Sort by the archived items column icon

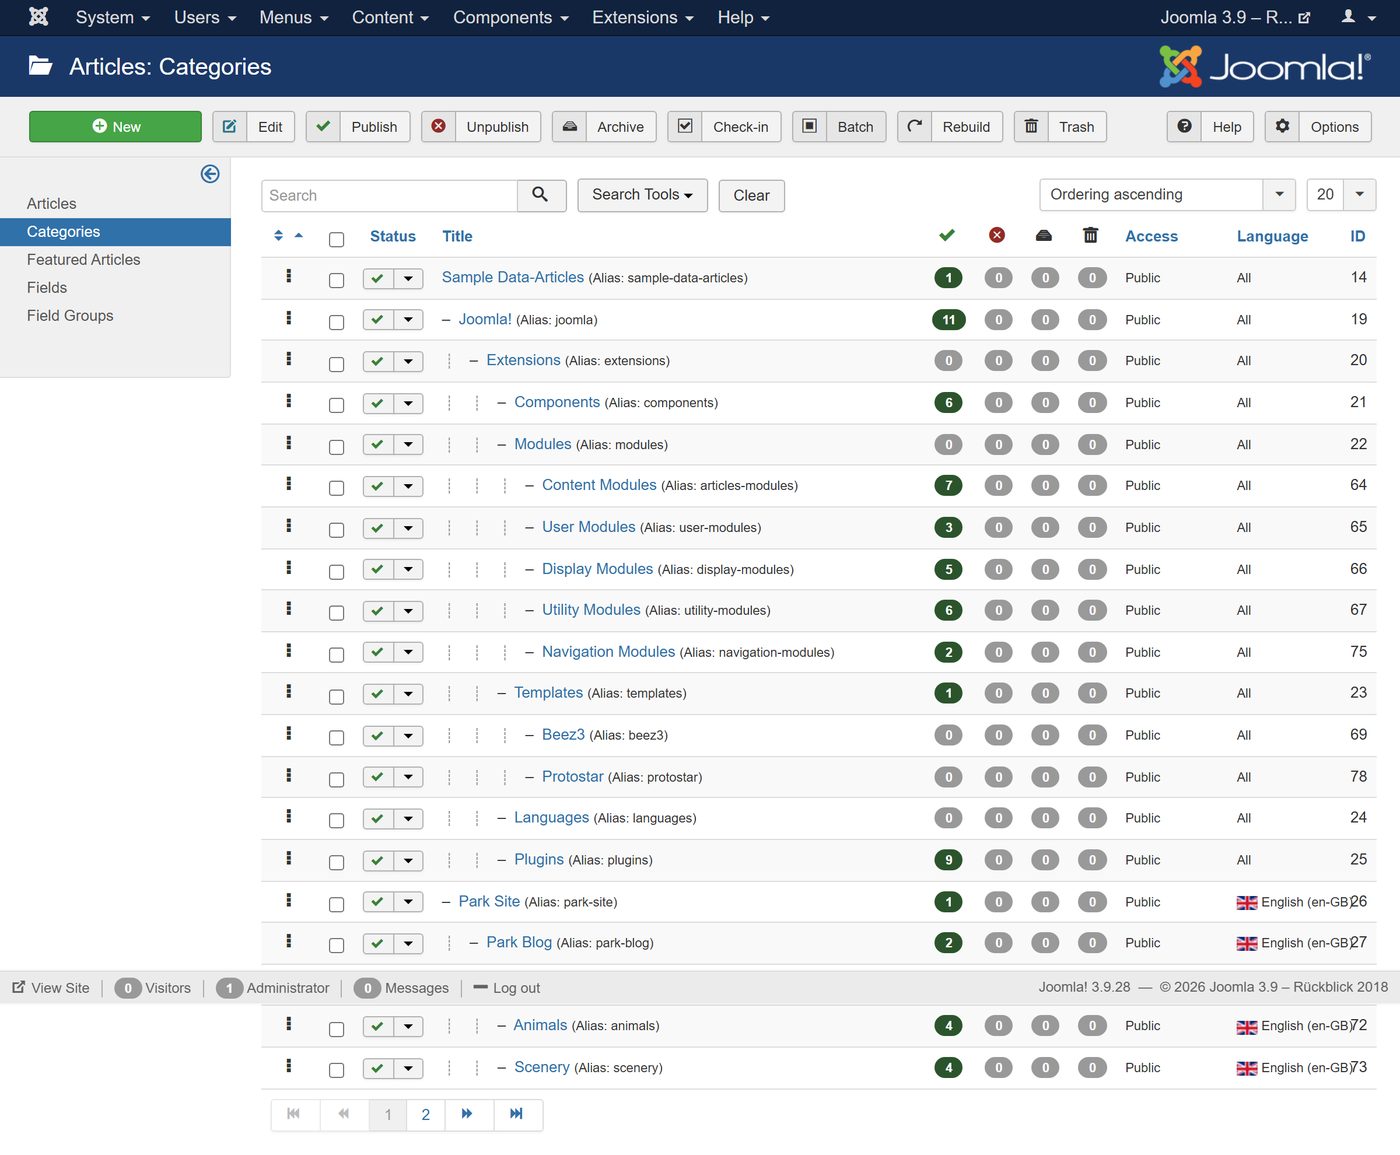tap(1044, 235)
